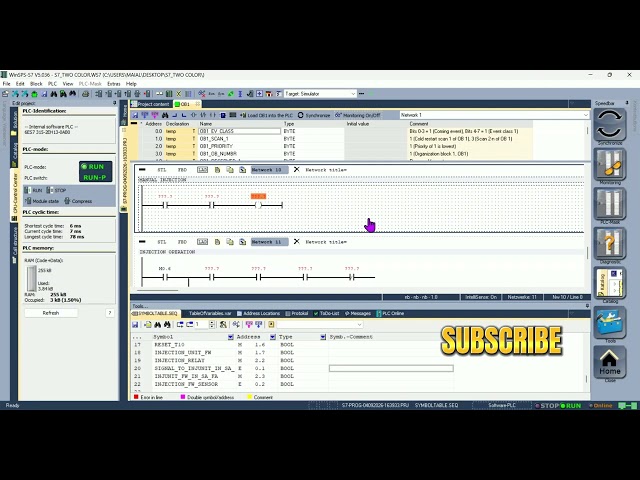Image resolution: width=640 pixels, height=480 pixels.
Task: Open the Network 1 selection dropdown
Action: coord(586,115)
